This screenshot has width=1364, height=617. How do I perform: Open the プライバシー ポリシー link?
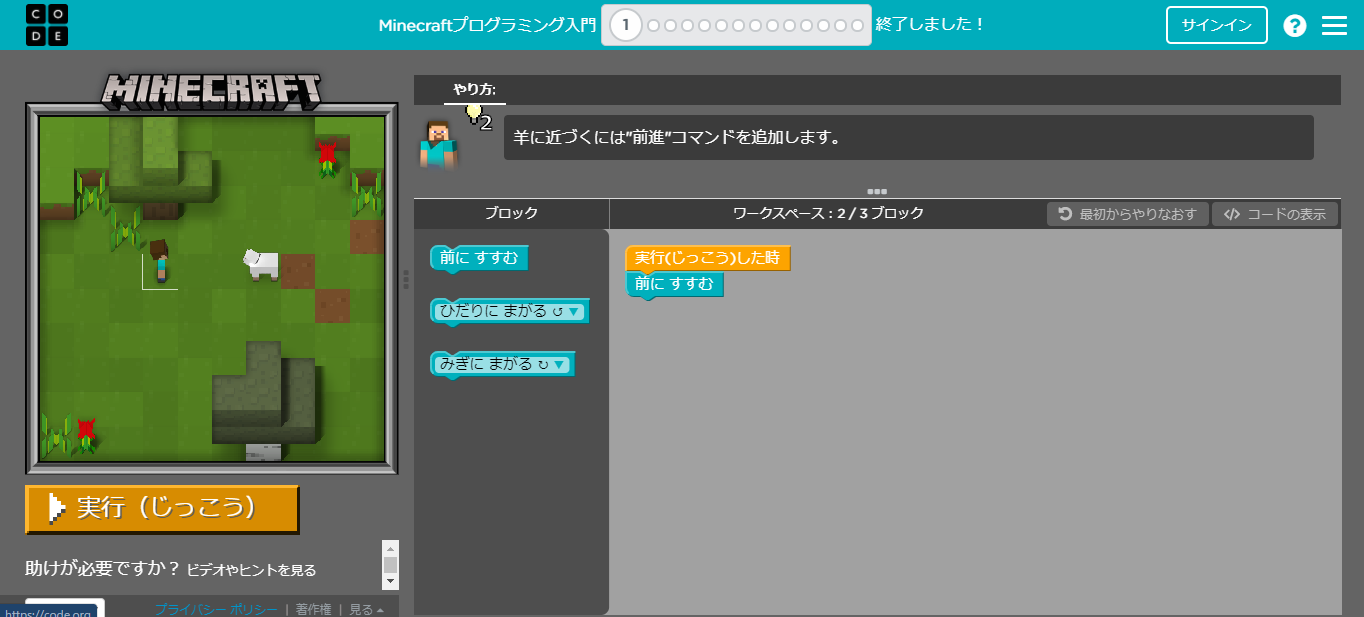click(215, 609)
